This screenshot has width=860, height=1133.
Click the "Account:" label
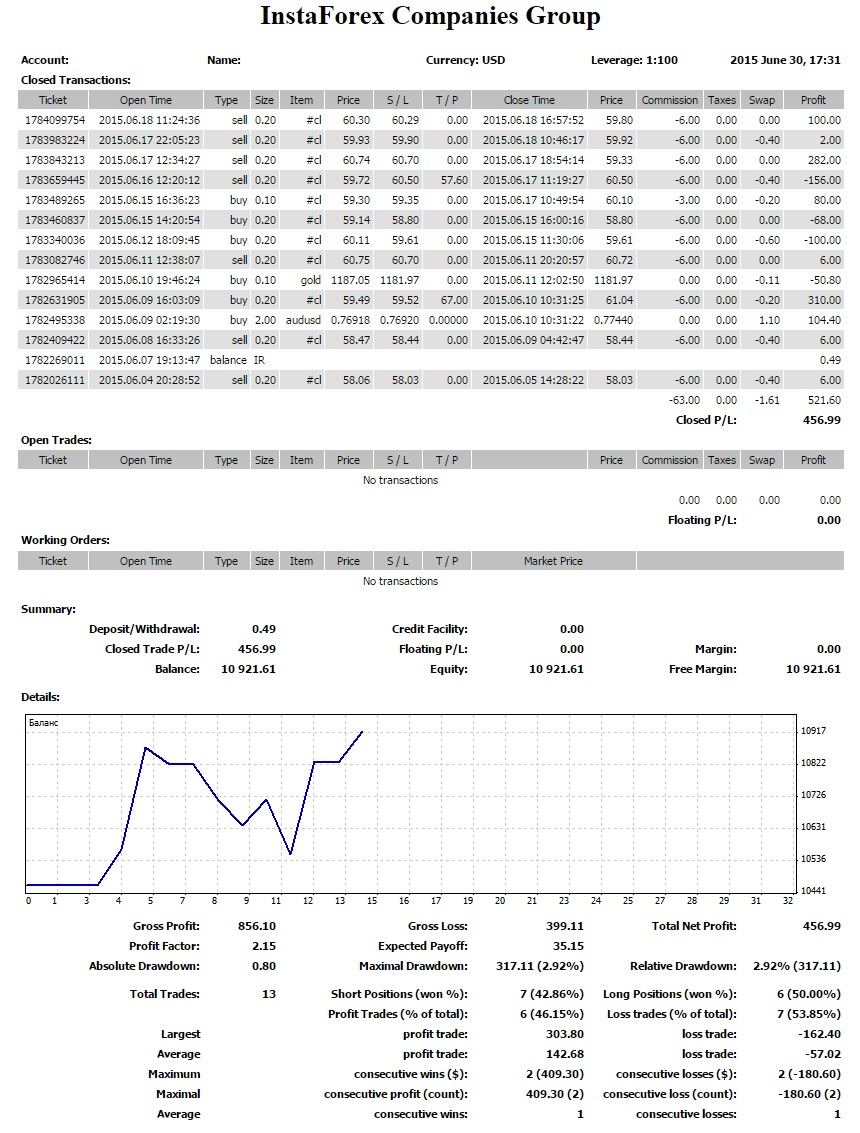45,60
